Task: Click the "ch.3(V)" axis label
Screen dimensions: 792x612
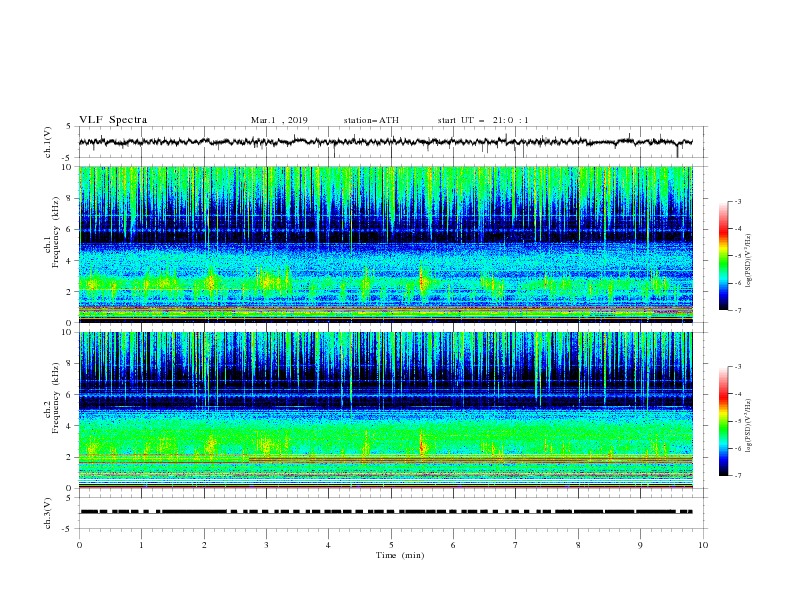Action: [48, 513]
